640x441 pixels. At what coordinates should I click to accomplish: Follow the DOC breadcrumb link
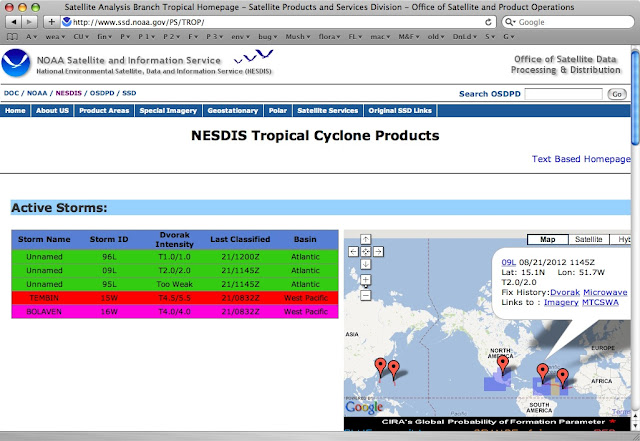click(x=11, y=93)
